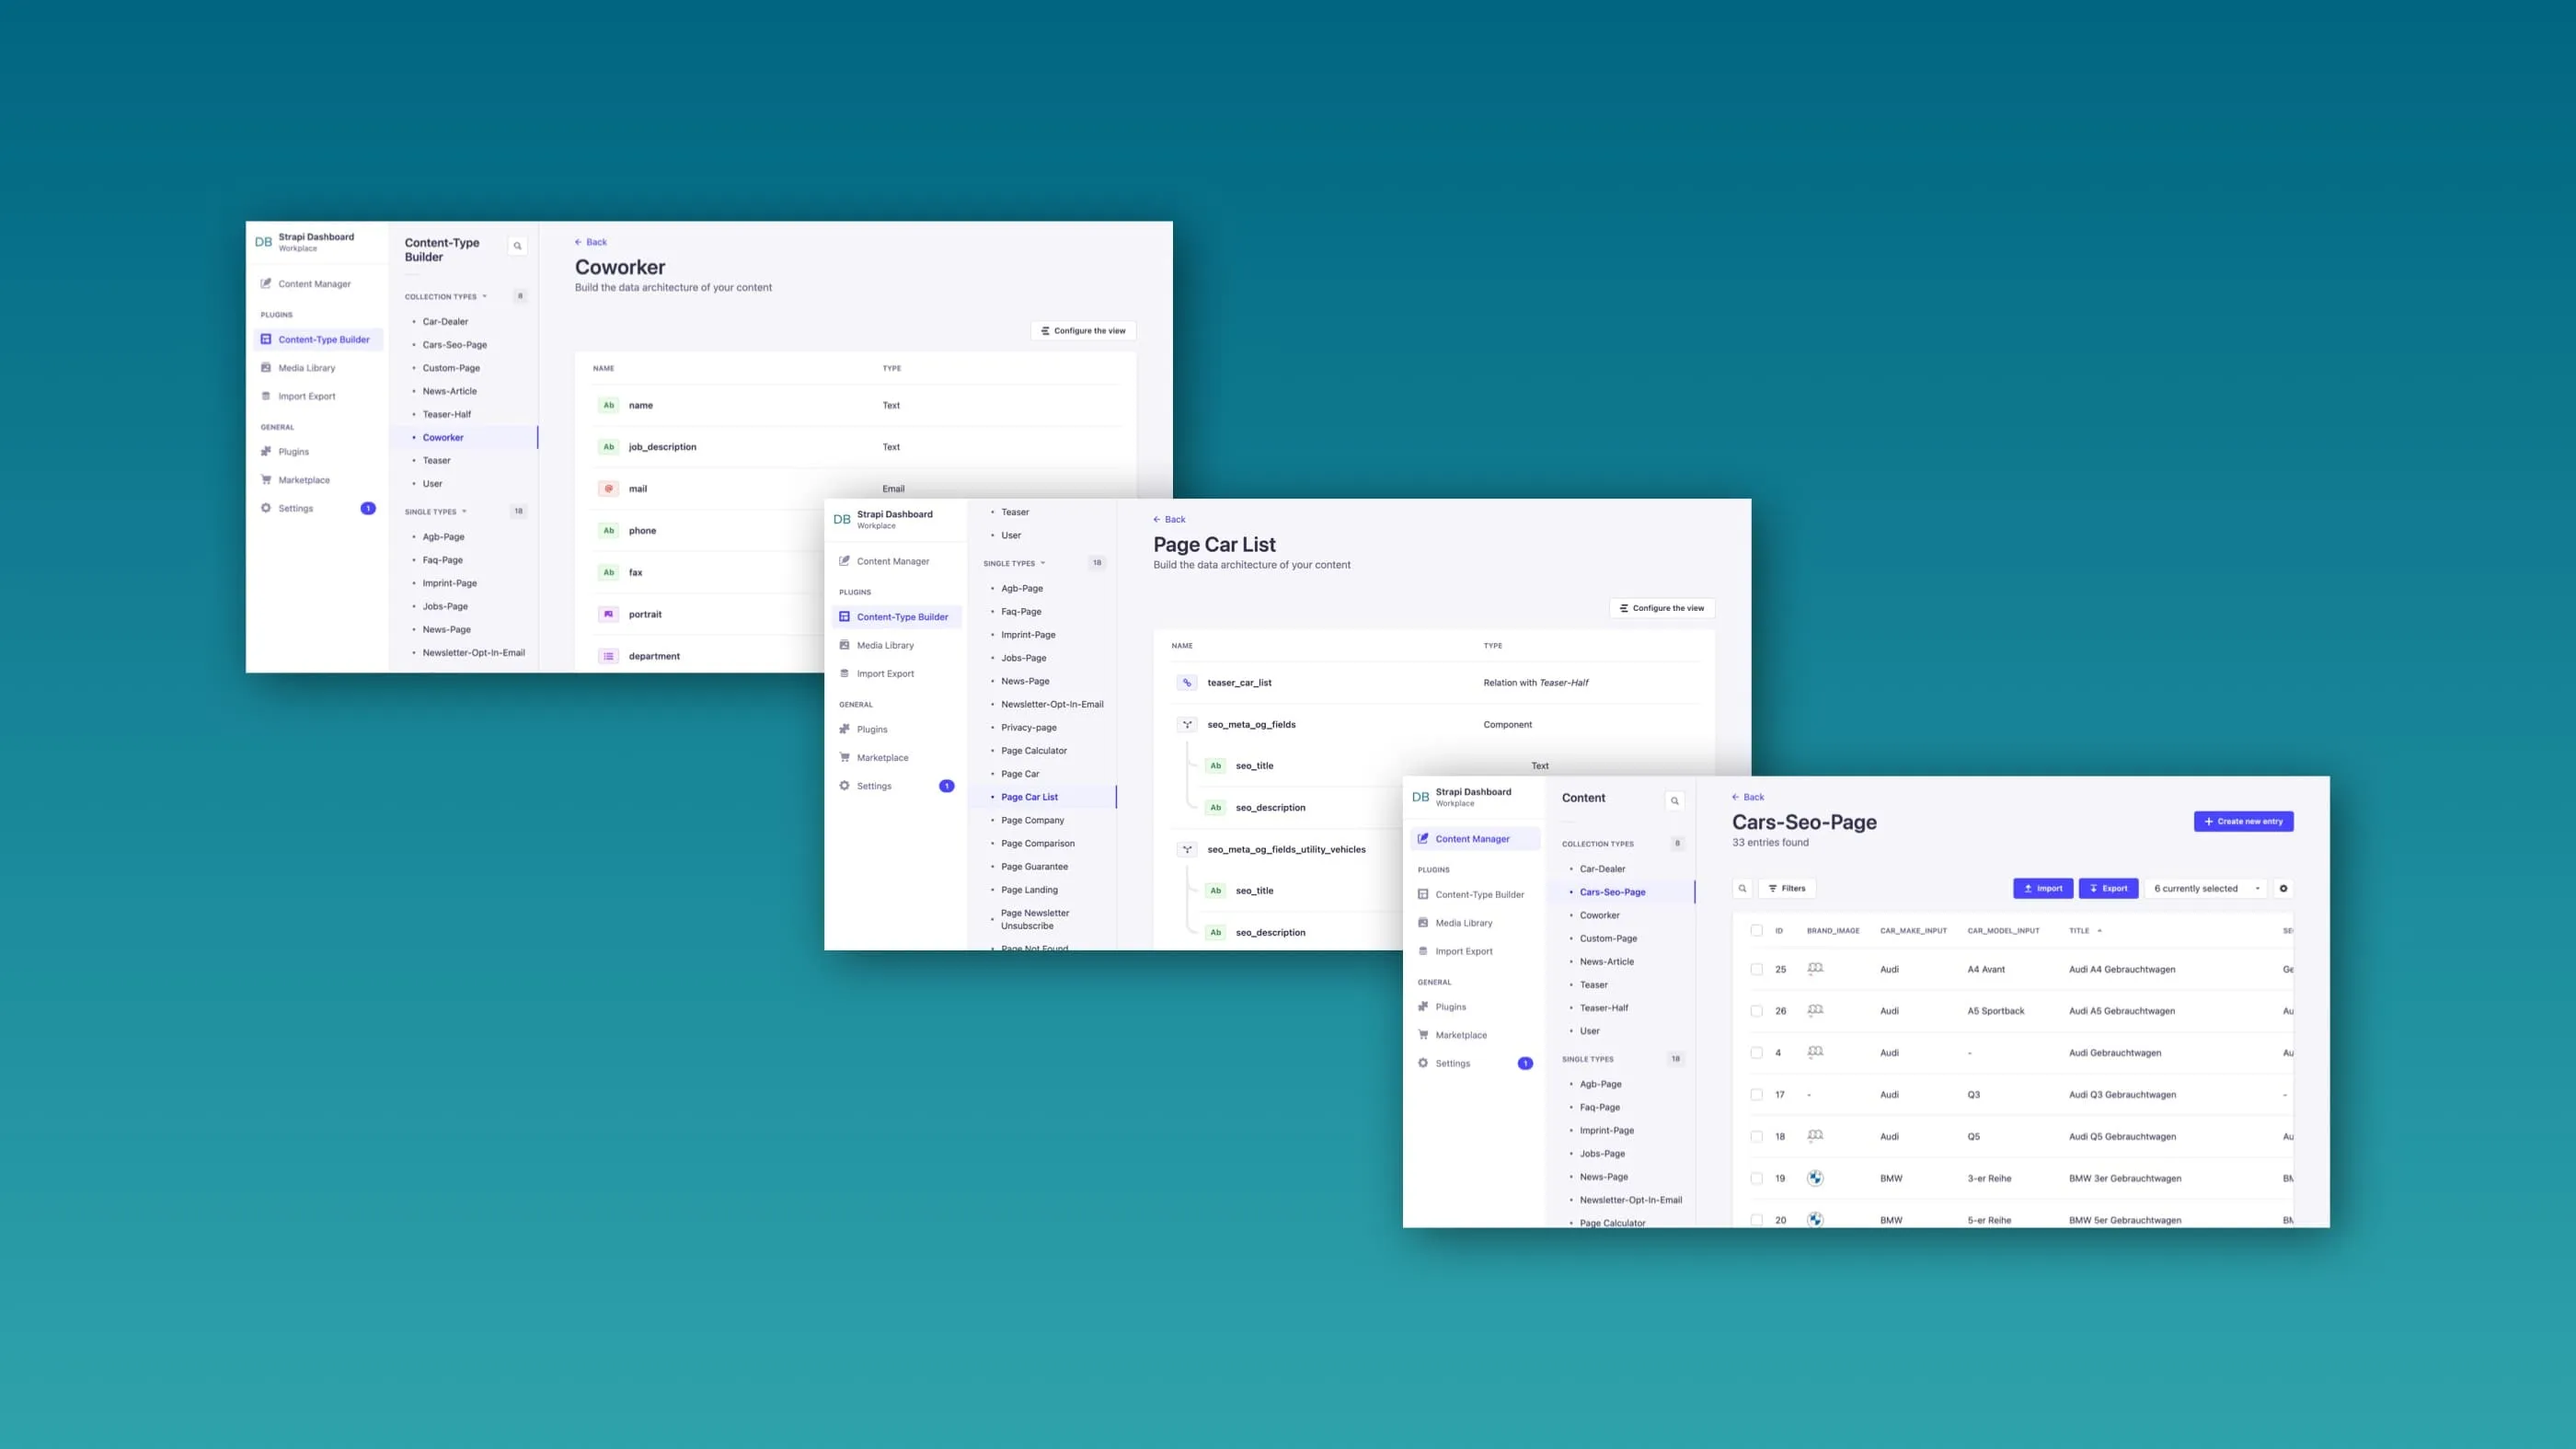The image size is (2576, 1449).
Task: Click the table search magnifier icon
Action: 1742,888
